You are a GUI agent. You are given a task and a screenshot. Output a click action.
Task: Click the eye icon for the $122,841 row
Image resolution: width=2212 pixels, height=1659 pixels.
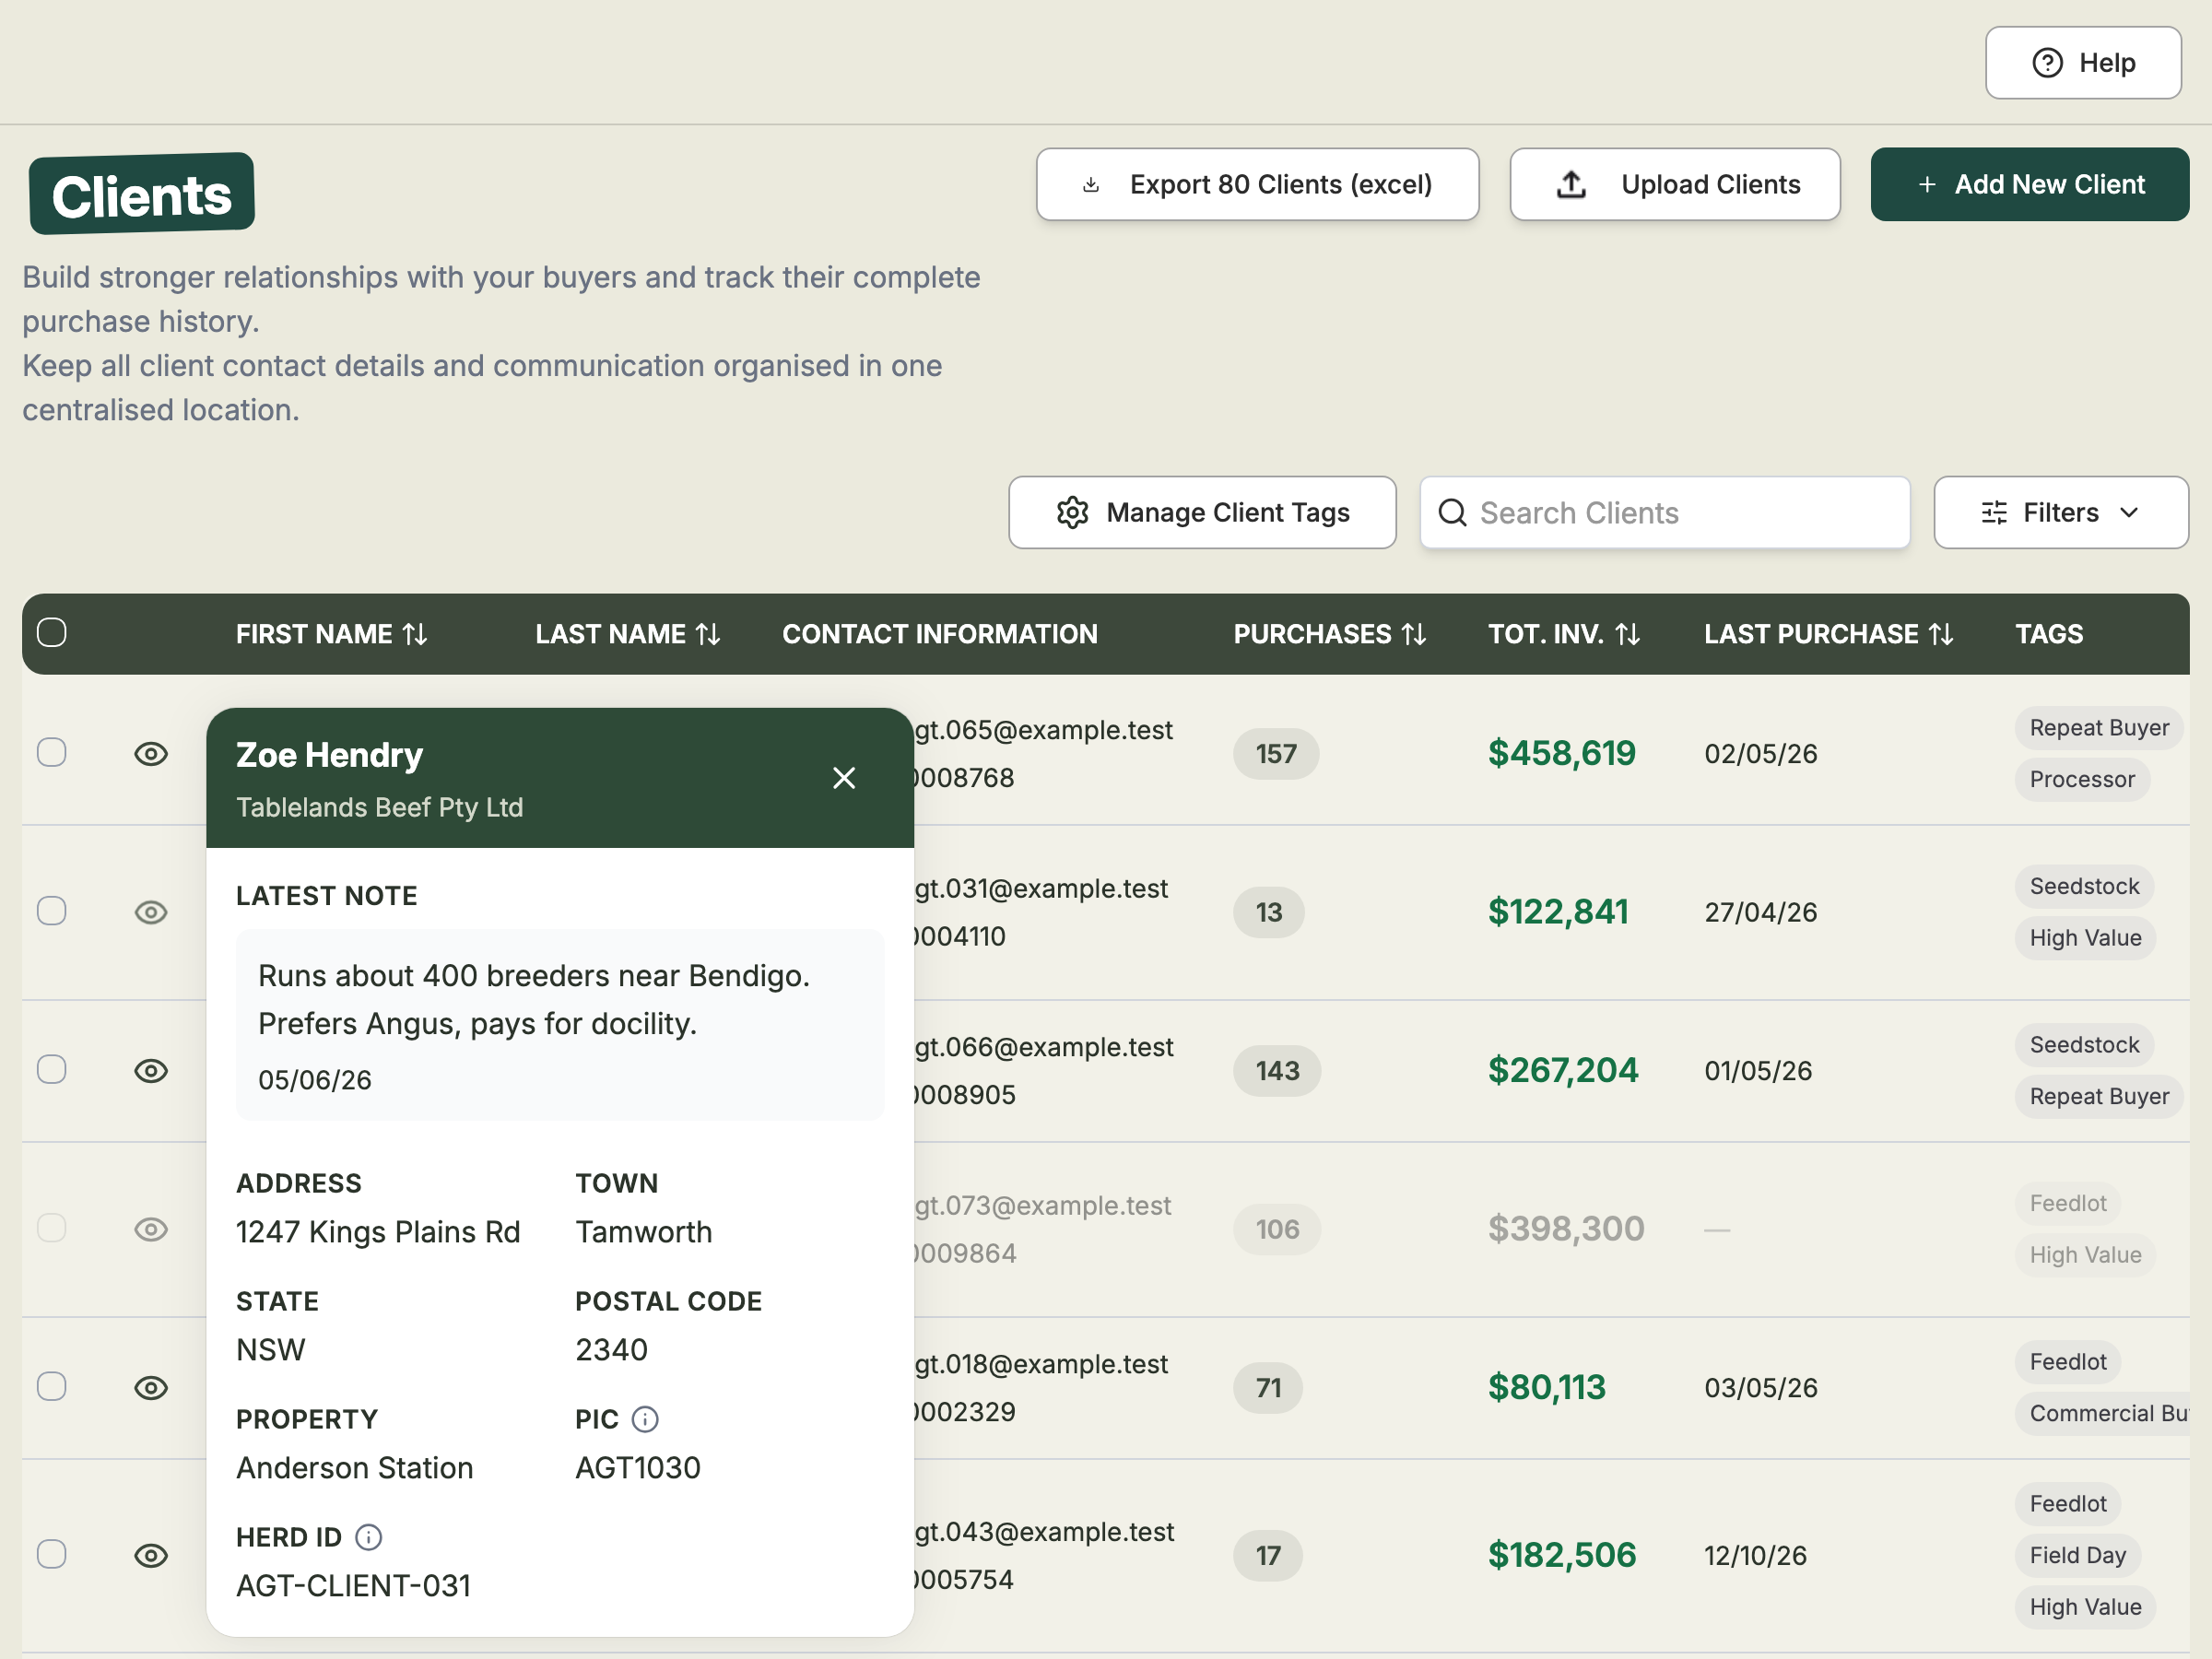(151, 912)
